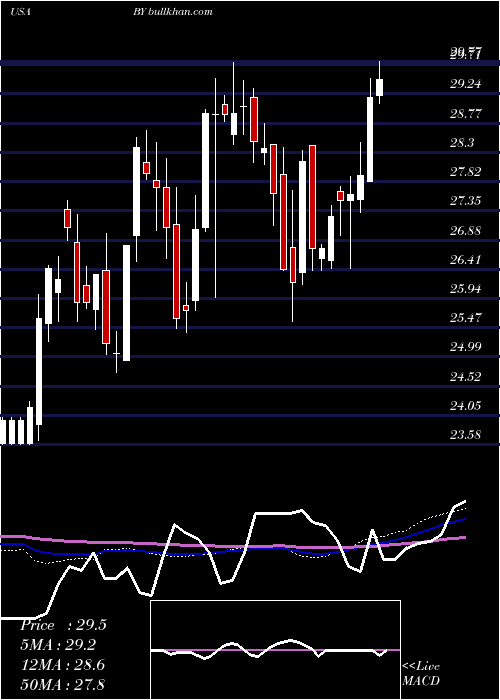Select the 27.35 price axis label
This screenshot has width=500, height=700.
466,201
